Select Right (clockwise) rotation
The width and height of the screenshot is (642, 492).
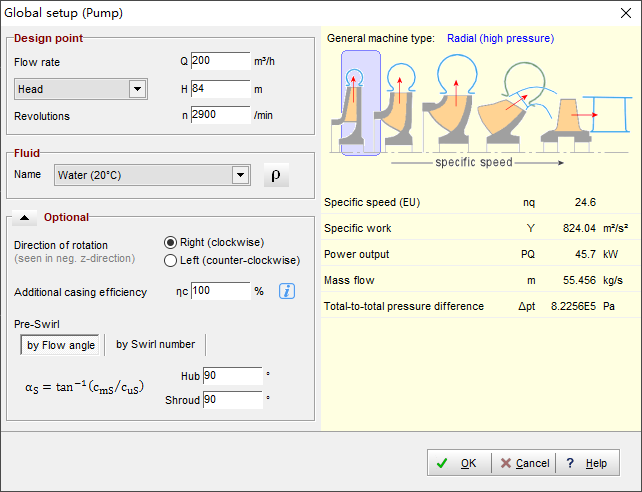click(214, 242)
